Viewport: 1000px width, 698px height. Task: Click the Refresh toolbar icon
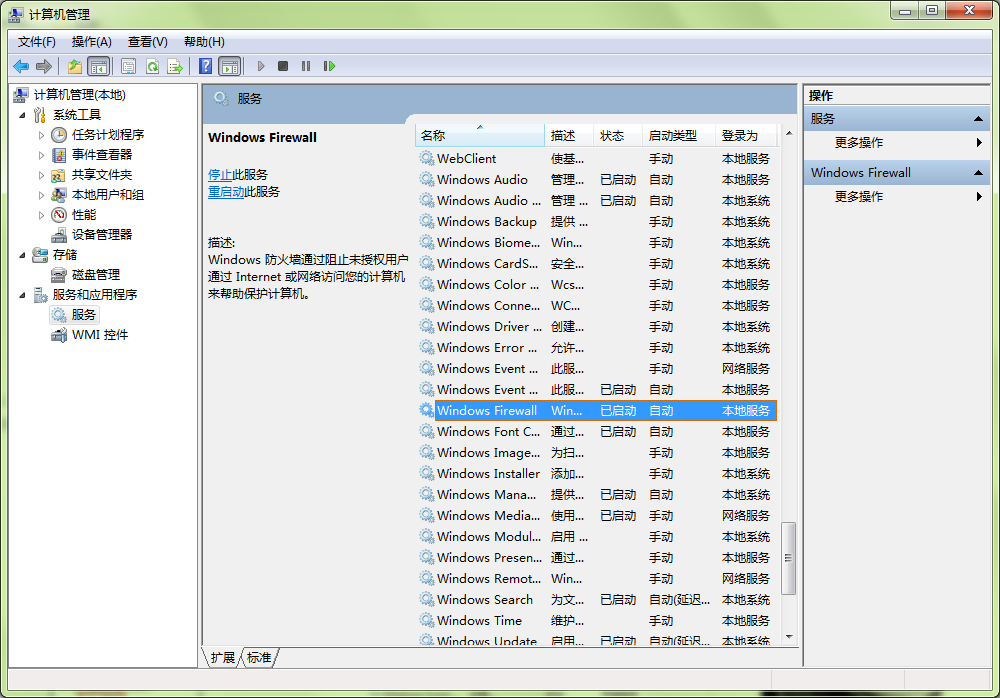click(152, 66)
